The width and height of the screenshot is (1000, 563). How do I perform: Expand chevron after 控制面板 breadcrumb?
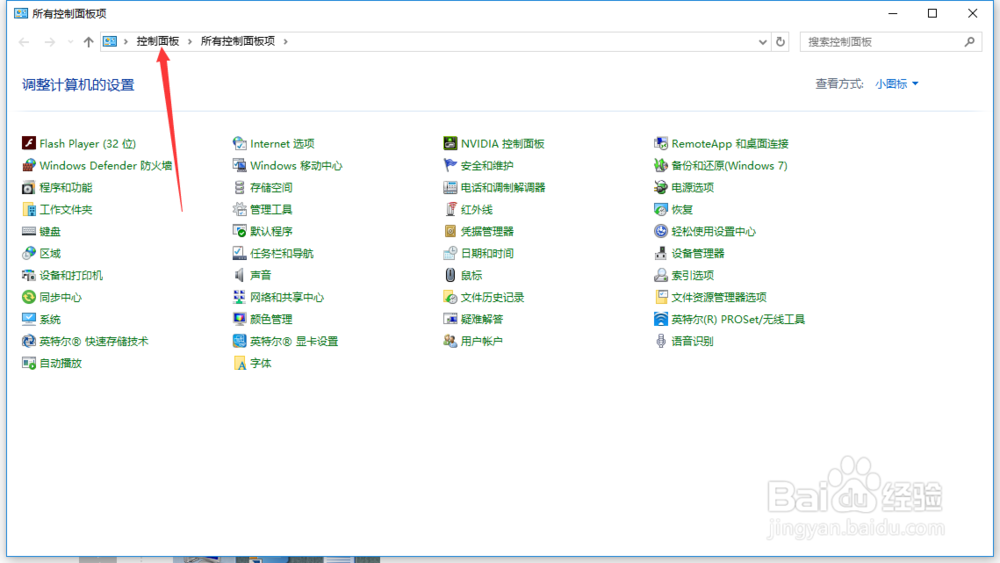(x=189, y=41)
